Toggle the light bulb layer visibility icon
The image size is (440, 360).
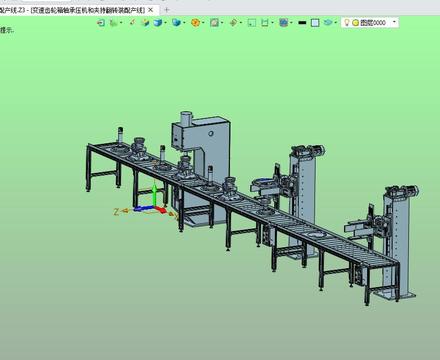point(347,23)
